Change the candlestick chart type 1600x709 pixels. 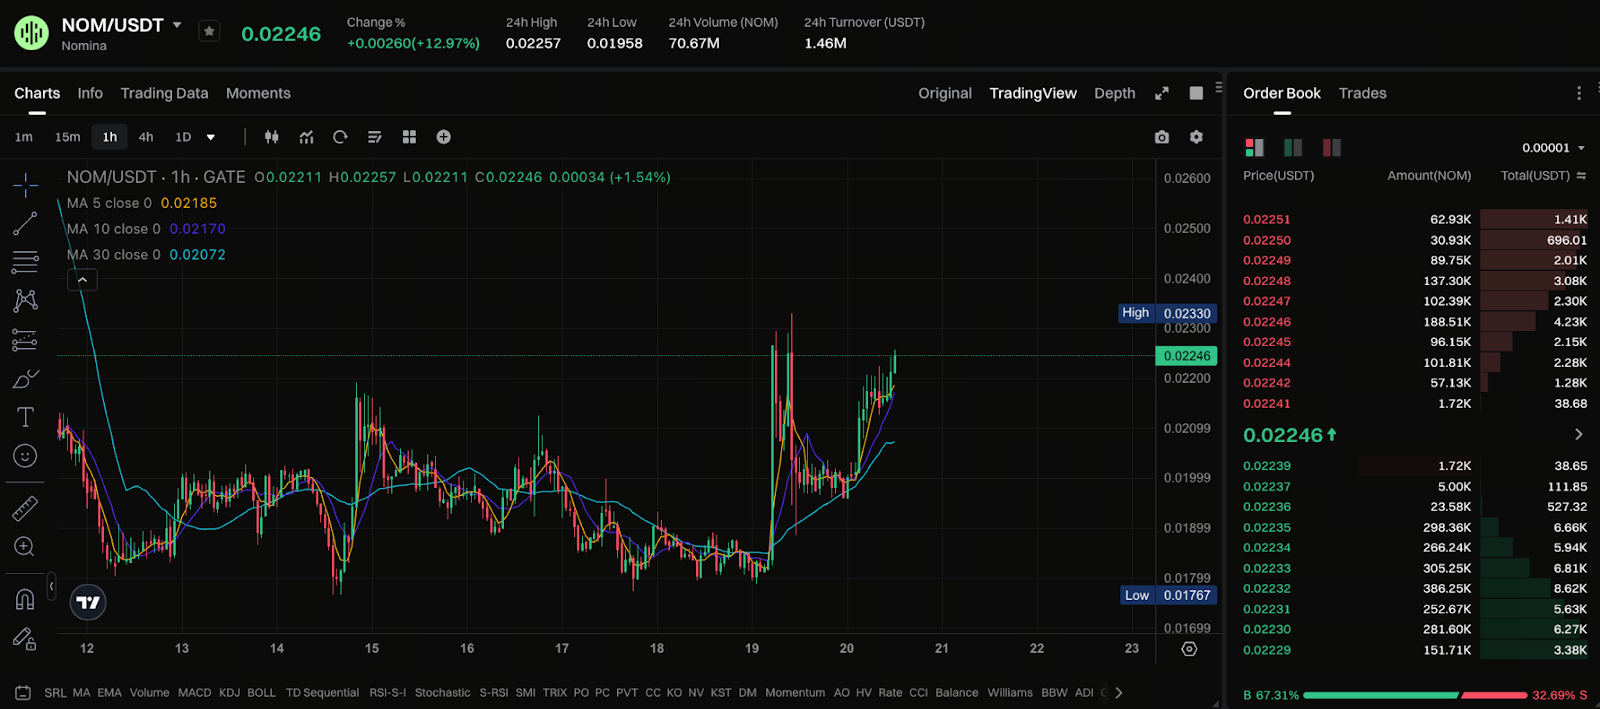pos(271,137)
